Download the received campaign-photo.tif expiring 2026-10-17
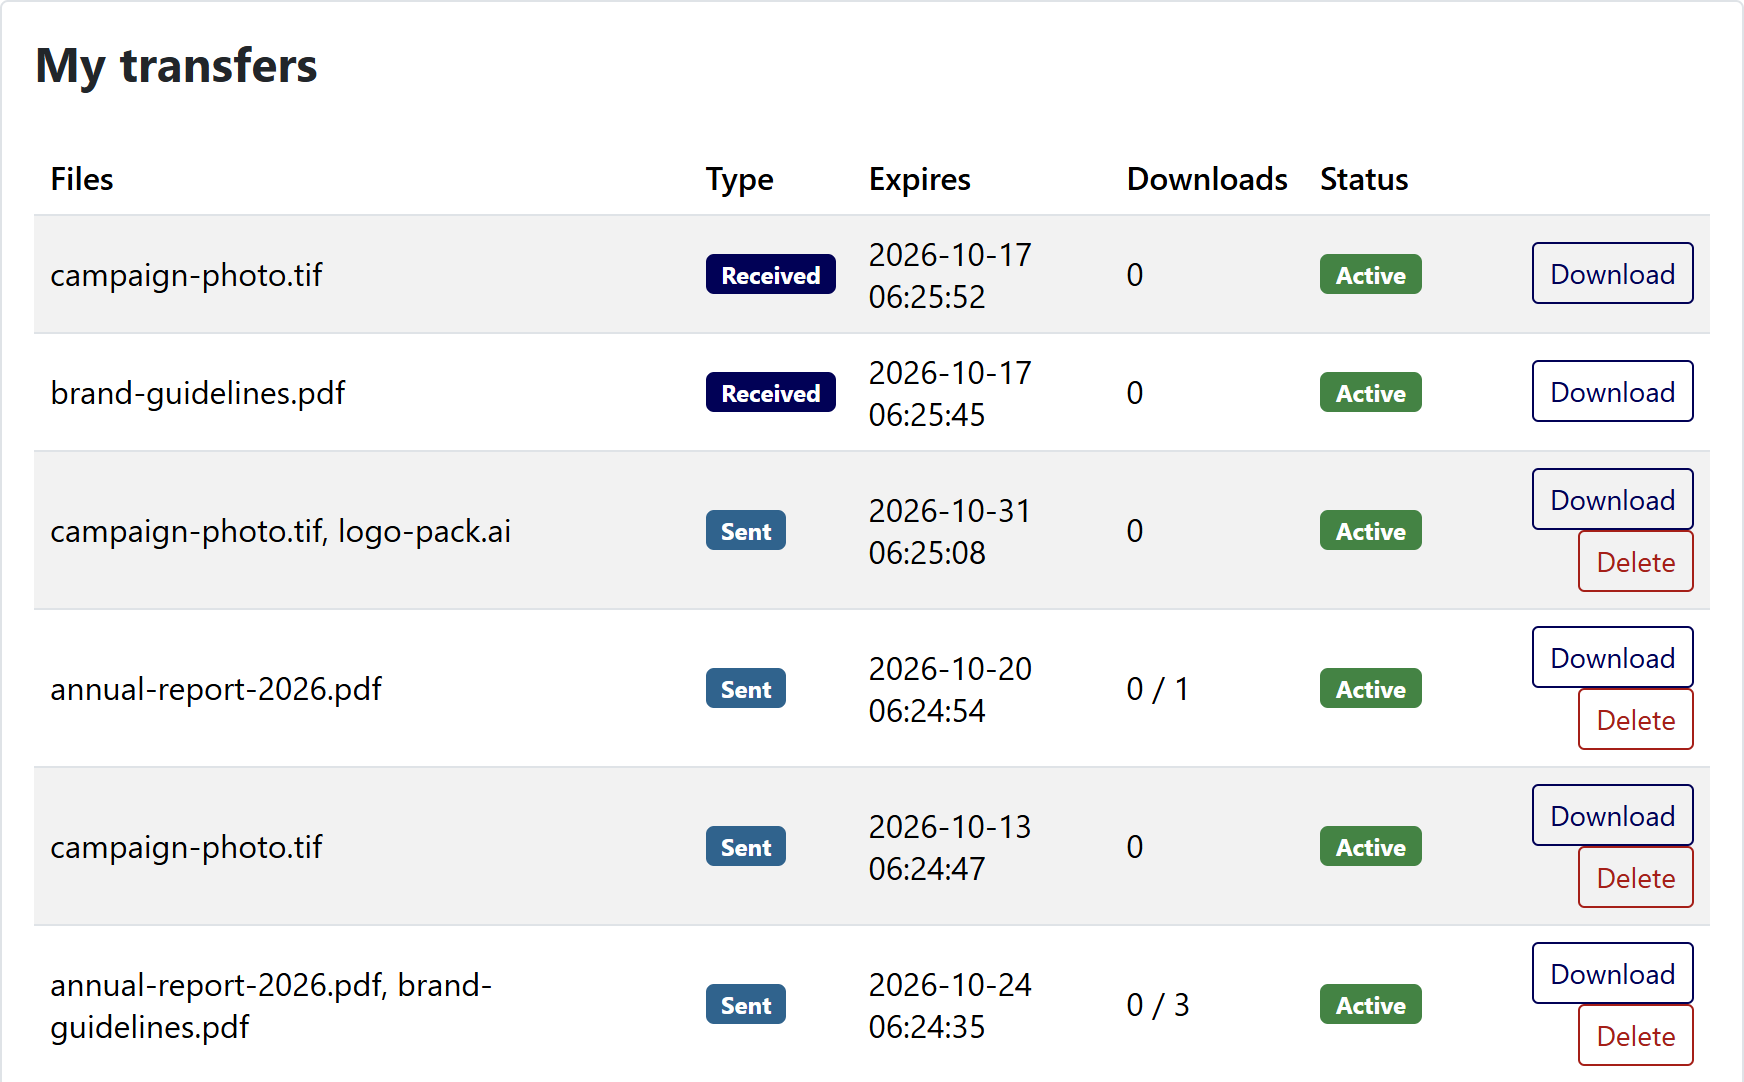Viewport: 1744px width, 1082px height. [x=1612, y=273]
